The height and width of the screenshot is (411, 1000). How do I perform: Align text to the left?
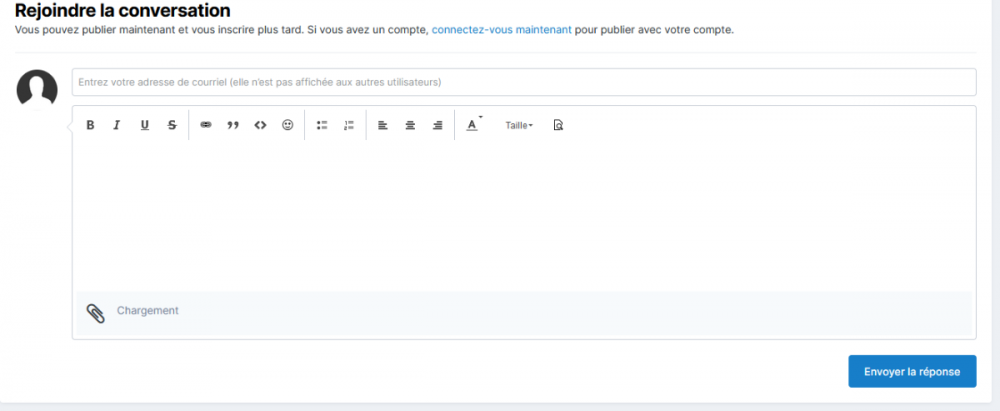(x=383, y=125)
